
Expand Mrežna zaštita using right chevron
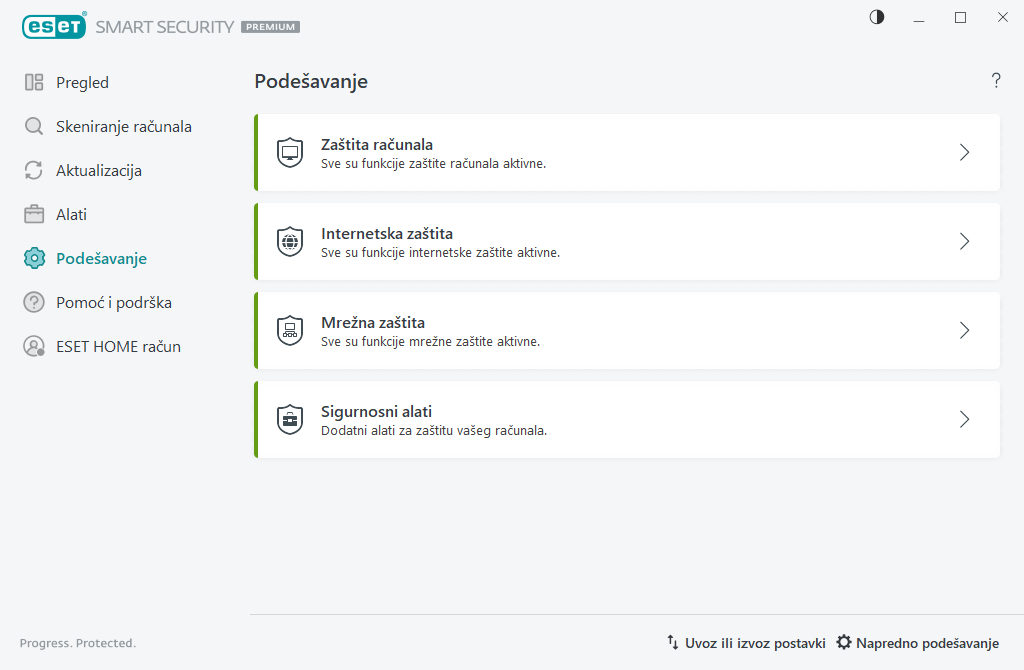click(964, 331)
